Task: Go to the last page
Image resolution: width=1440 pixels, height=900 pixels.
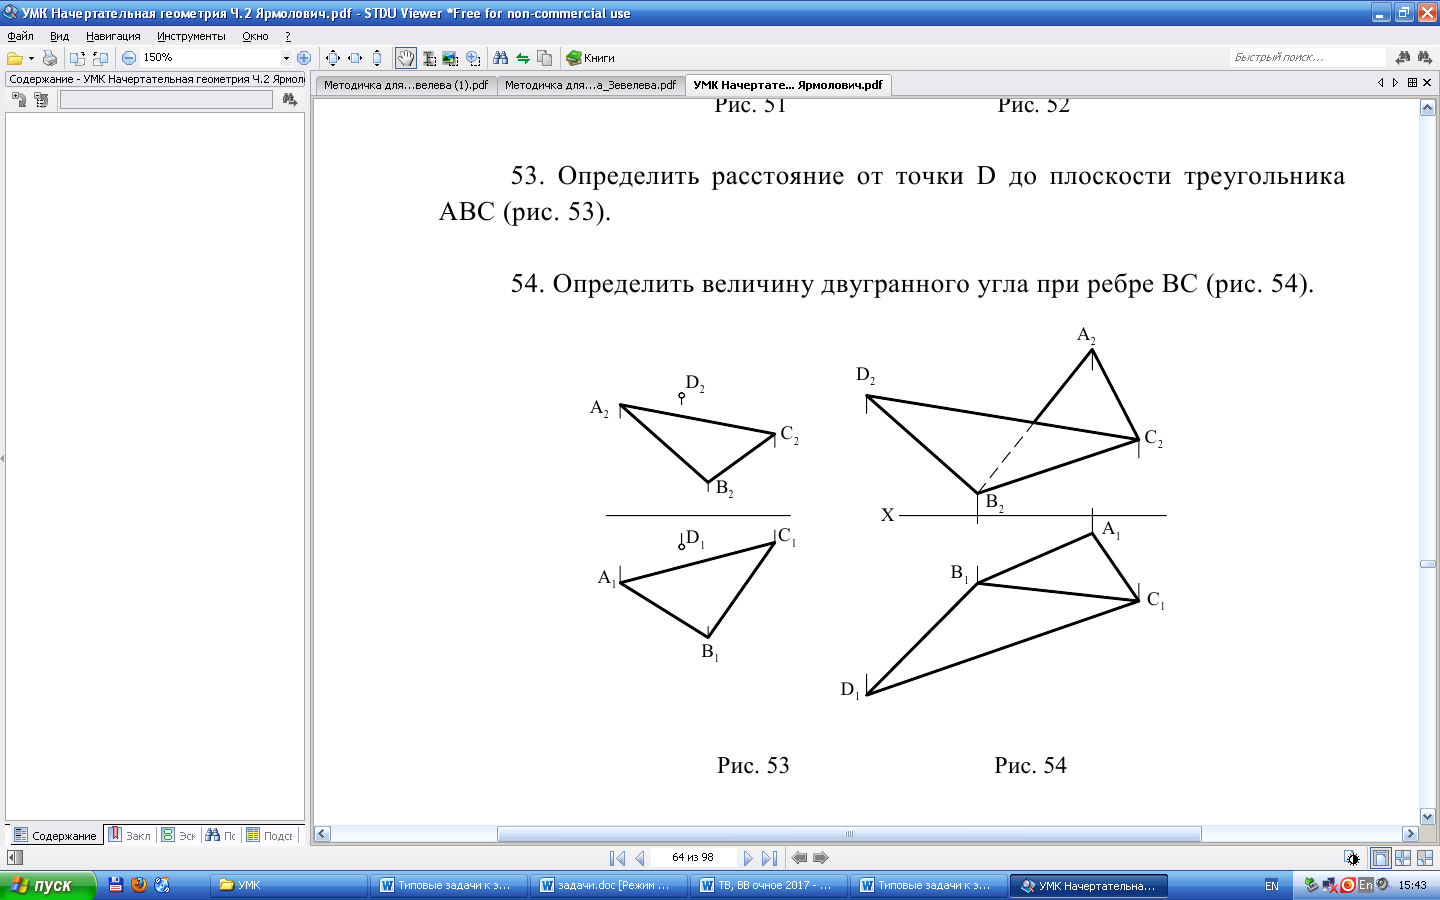Action: 769,858
